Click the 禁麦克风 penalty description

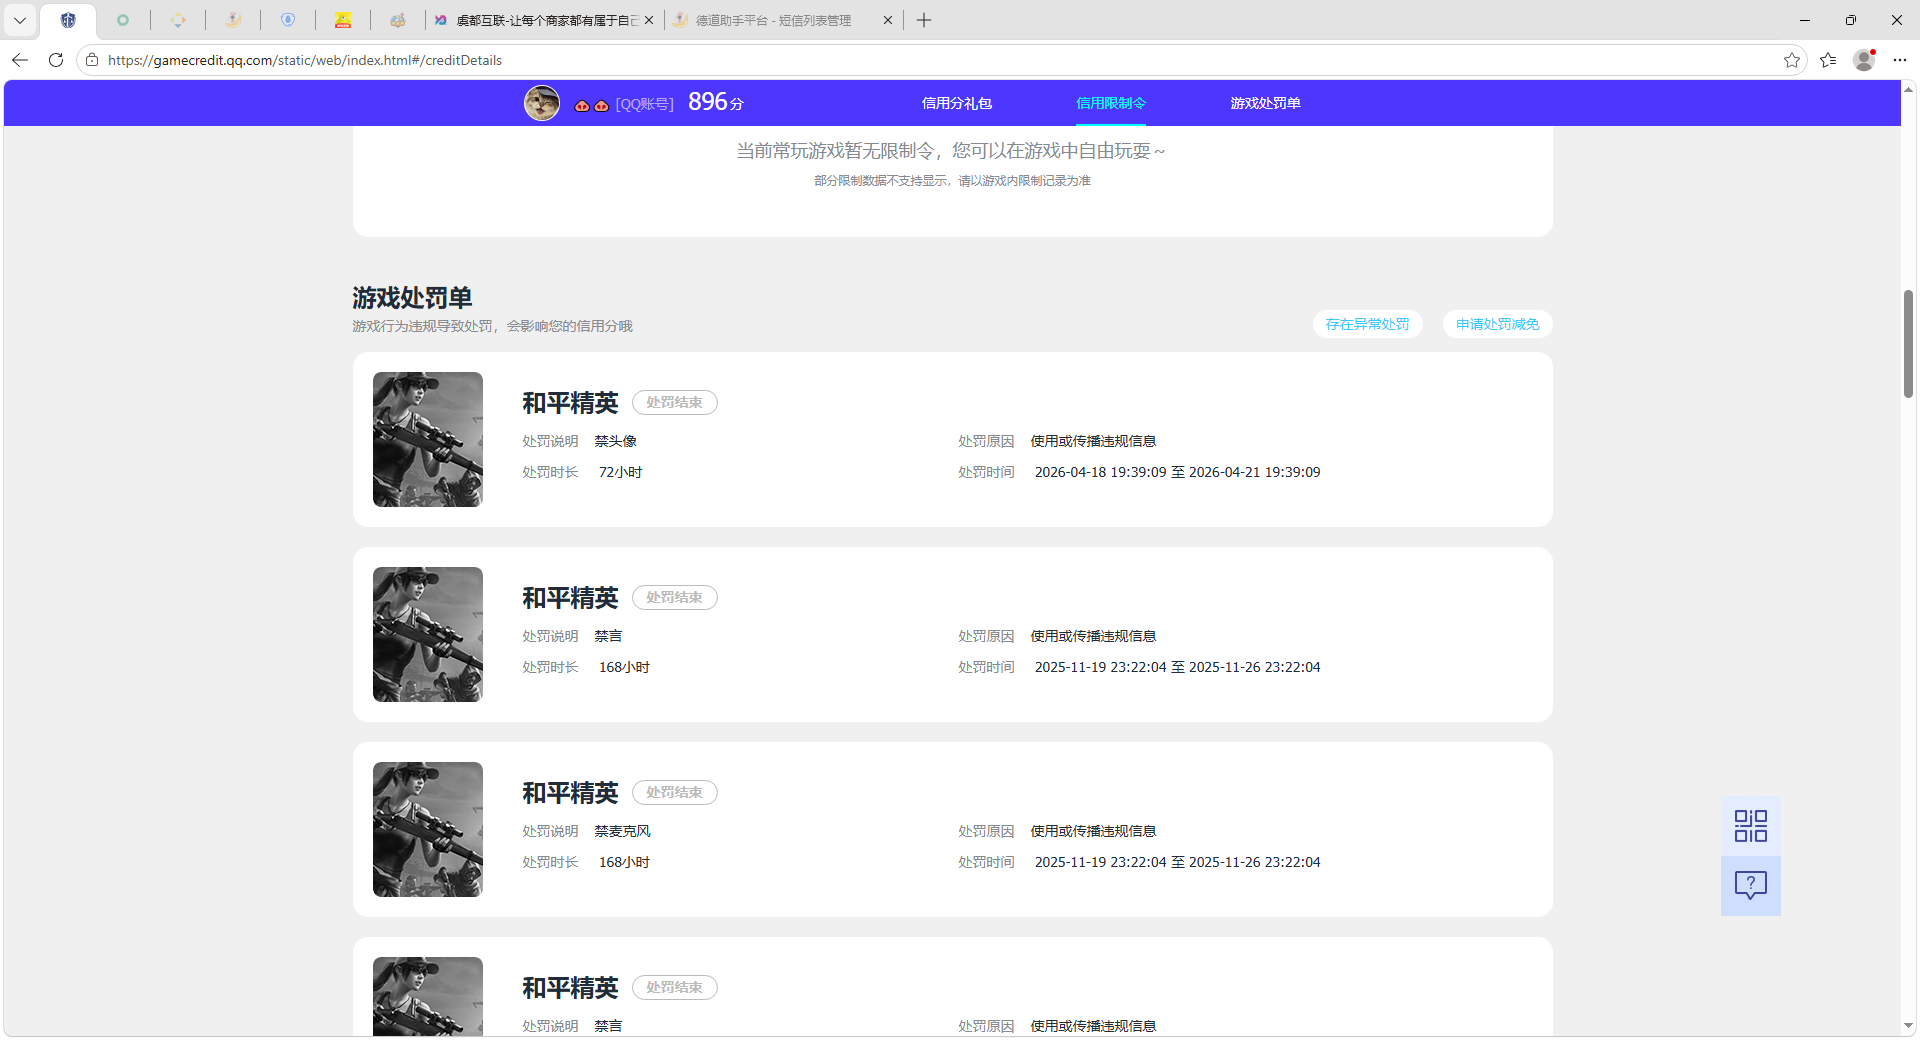click(622, 831)
